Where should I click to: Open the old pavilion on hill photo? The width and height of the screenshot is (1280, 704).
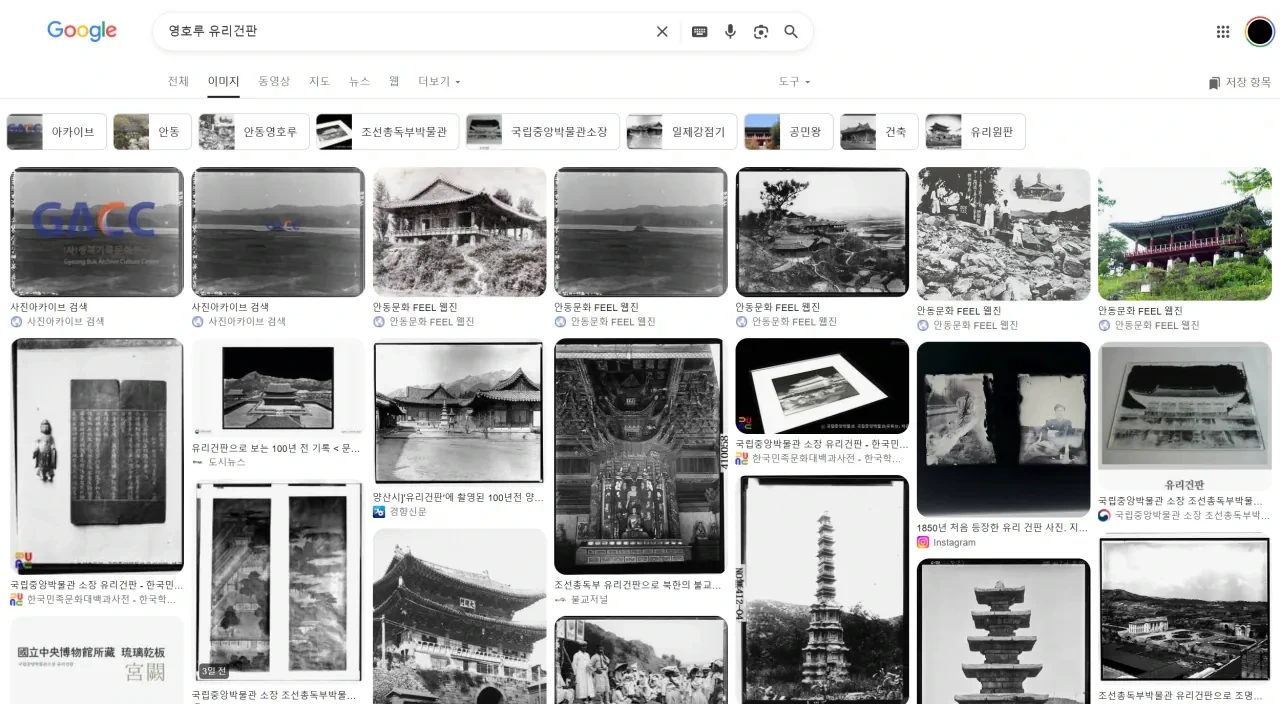459,232
